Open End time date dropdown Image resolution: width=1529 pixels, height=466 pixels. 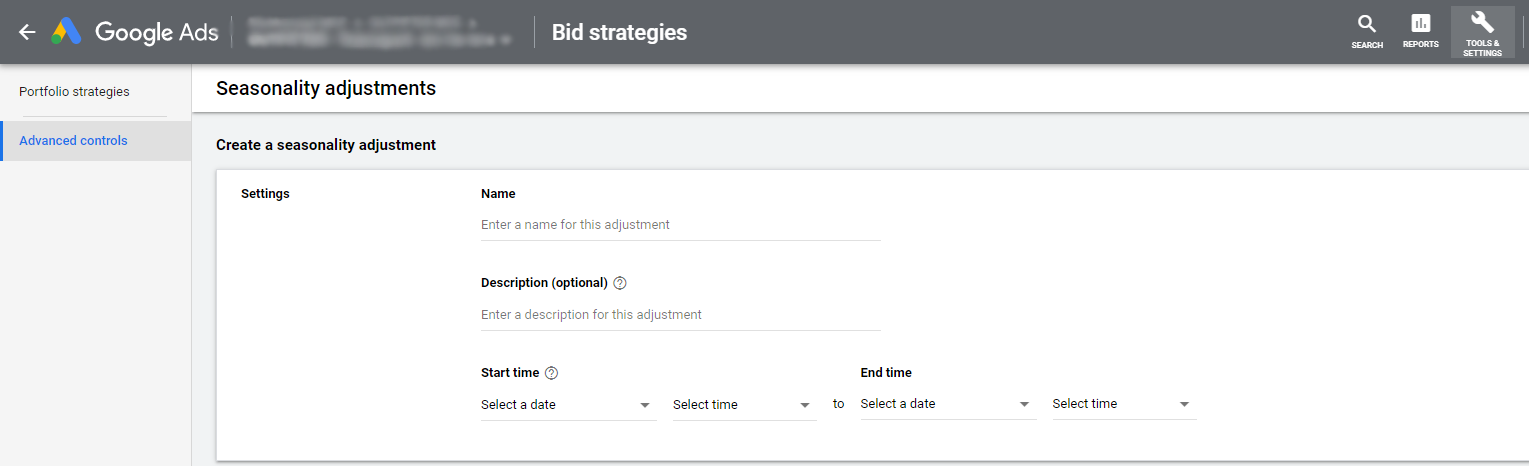pyautogui.click(x=948, y=404)
